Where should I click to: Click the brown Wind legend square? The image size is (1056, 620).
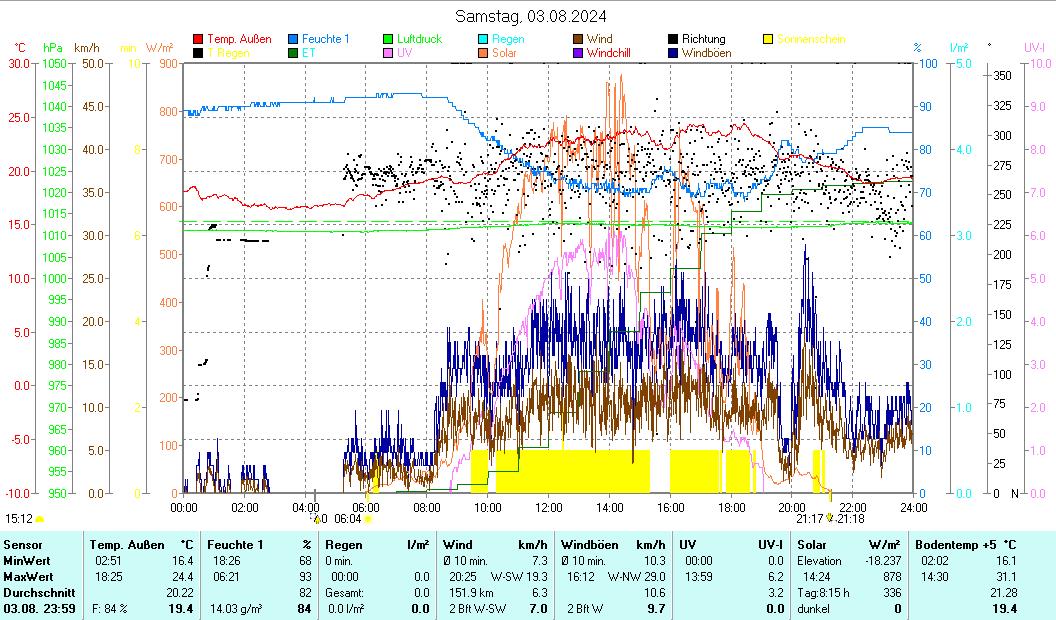(578, 39)
